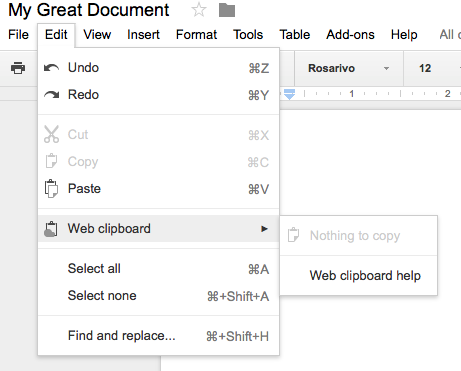Open Web clipboard help

pos(359,275)
